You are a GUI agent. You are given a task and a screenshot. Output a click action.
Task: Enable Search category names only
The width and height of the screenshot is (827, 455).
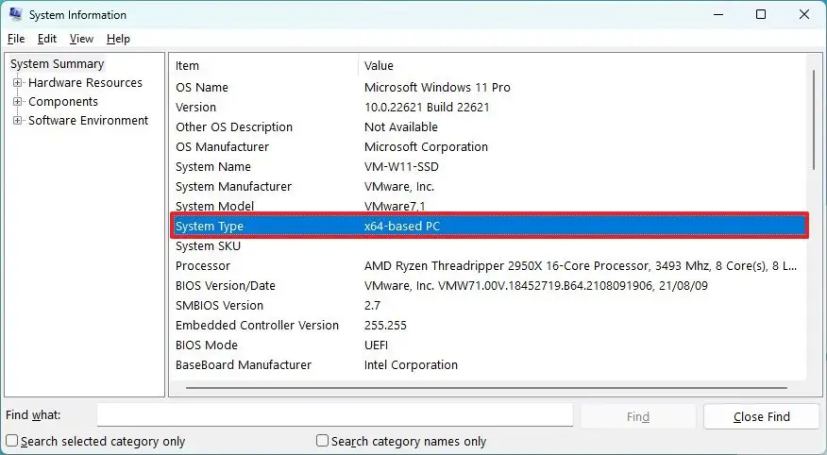pyautogui.click(x=322, y=441)
